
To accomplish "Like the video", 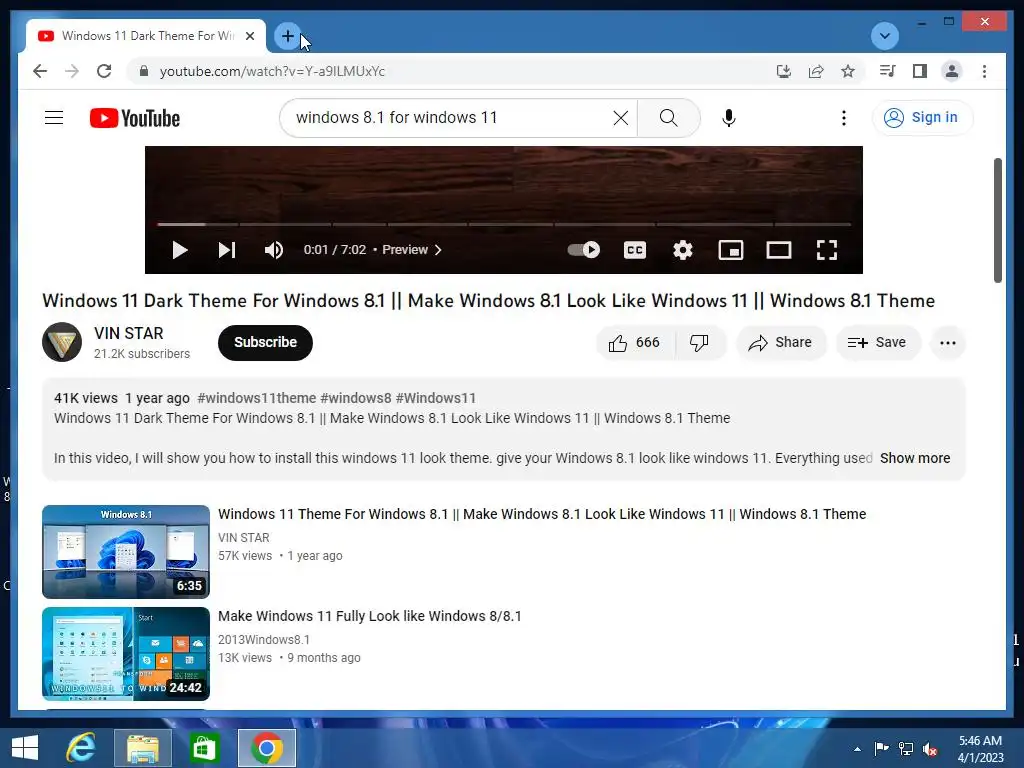I will (x=635, y=342).
